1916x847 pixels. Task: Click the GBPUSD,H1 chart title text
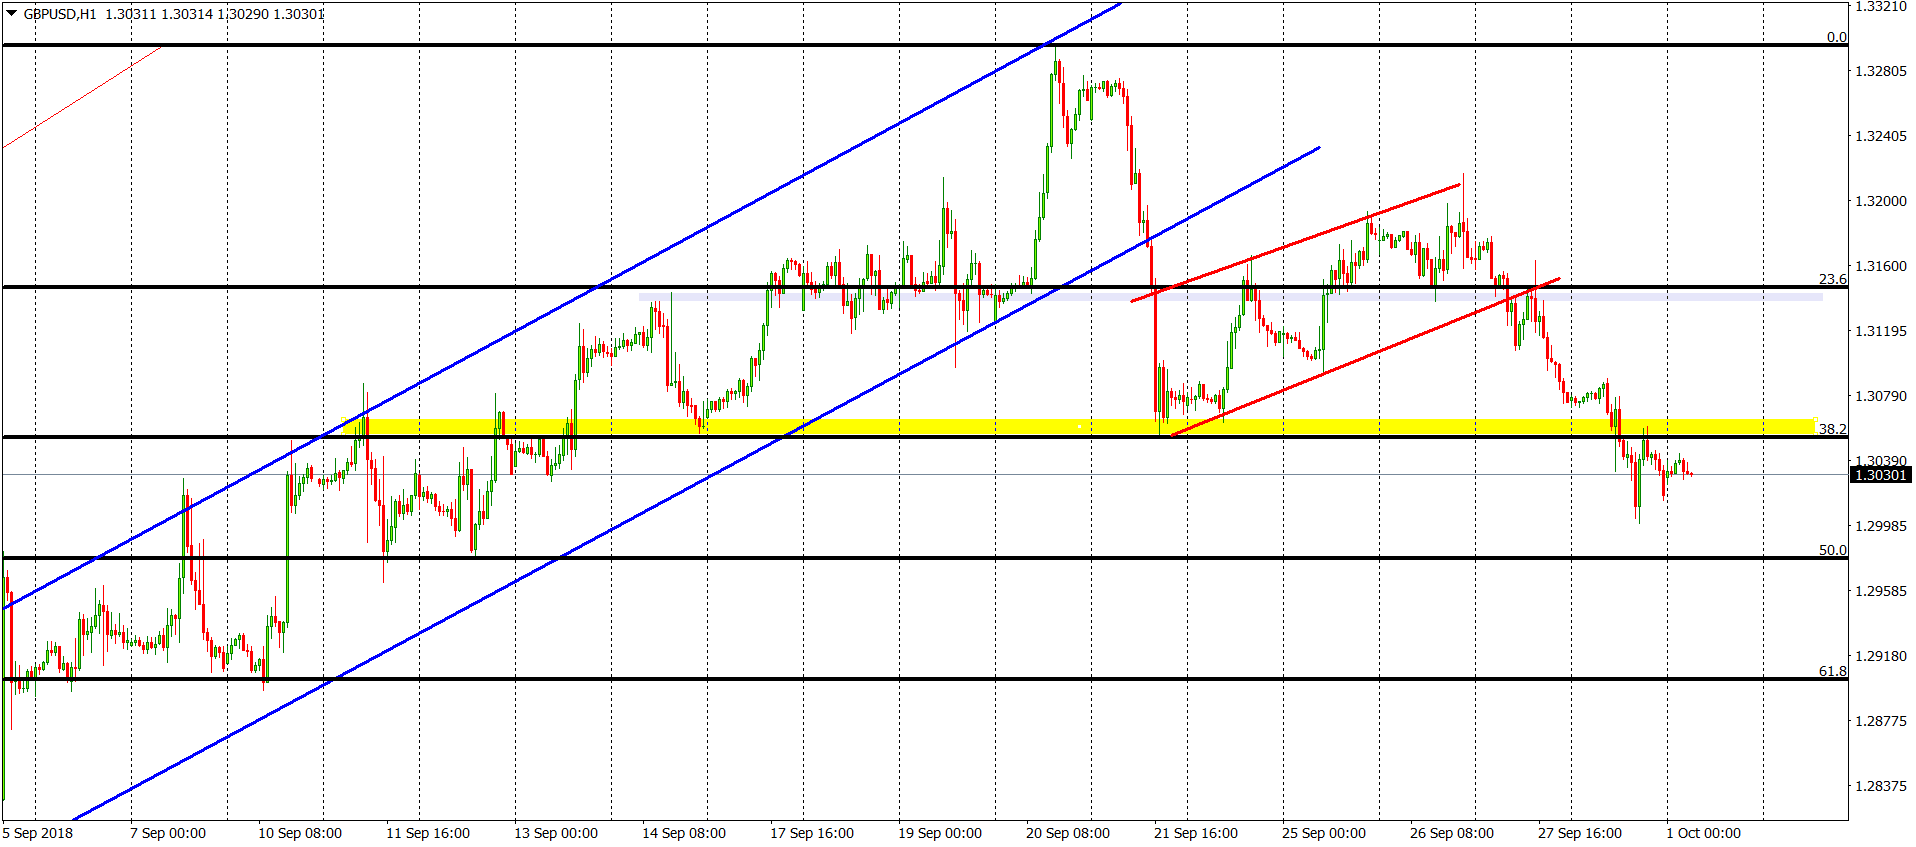pos(60,14)
